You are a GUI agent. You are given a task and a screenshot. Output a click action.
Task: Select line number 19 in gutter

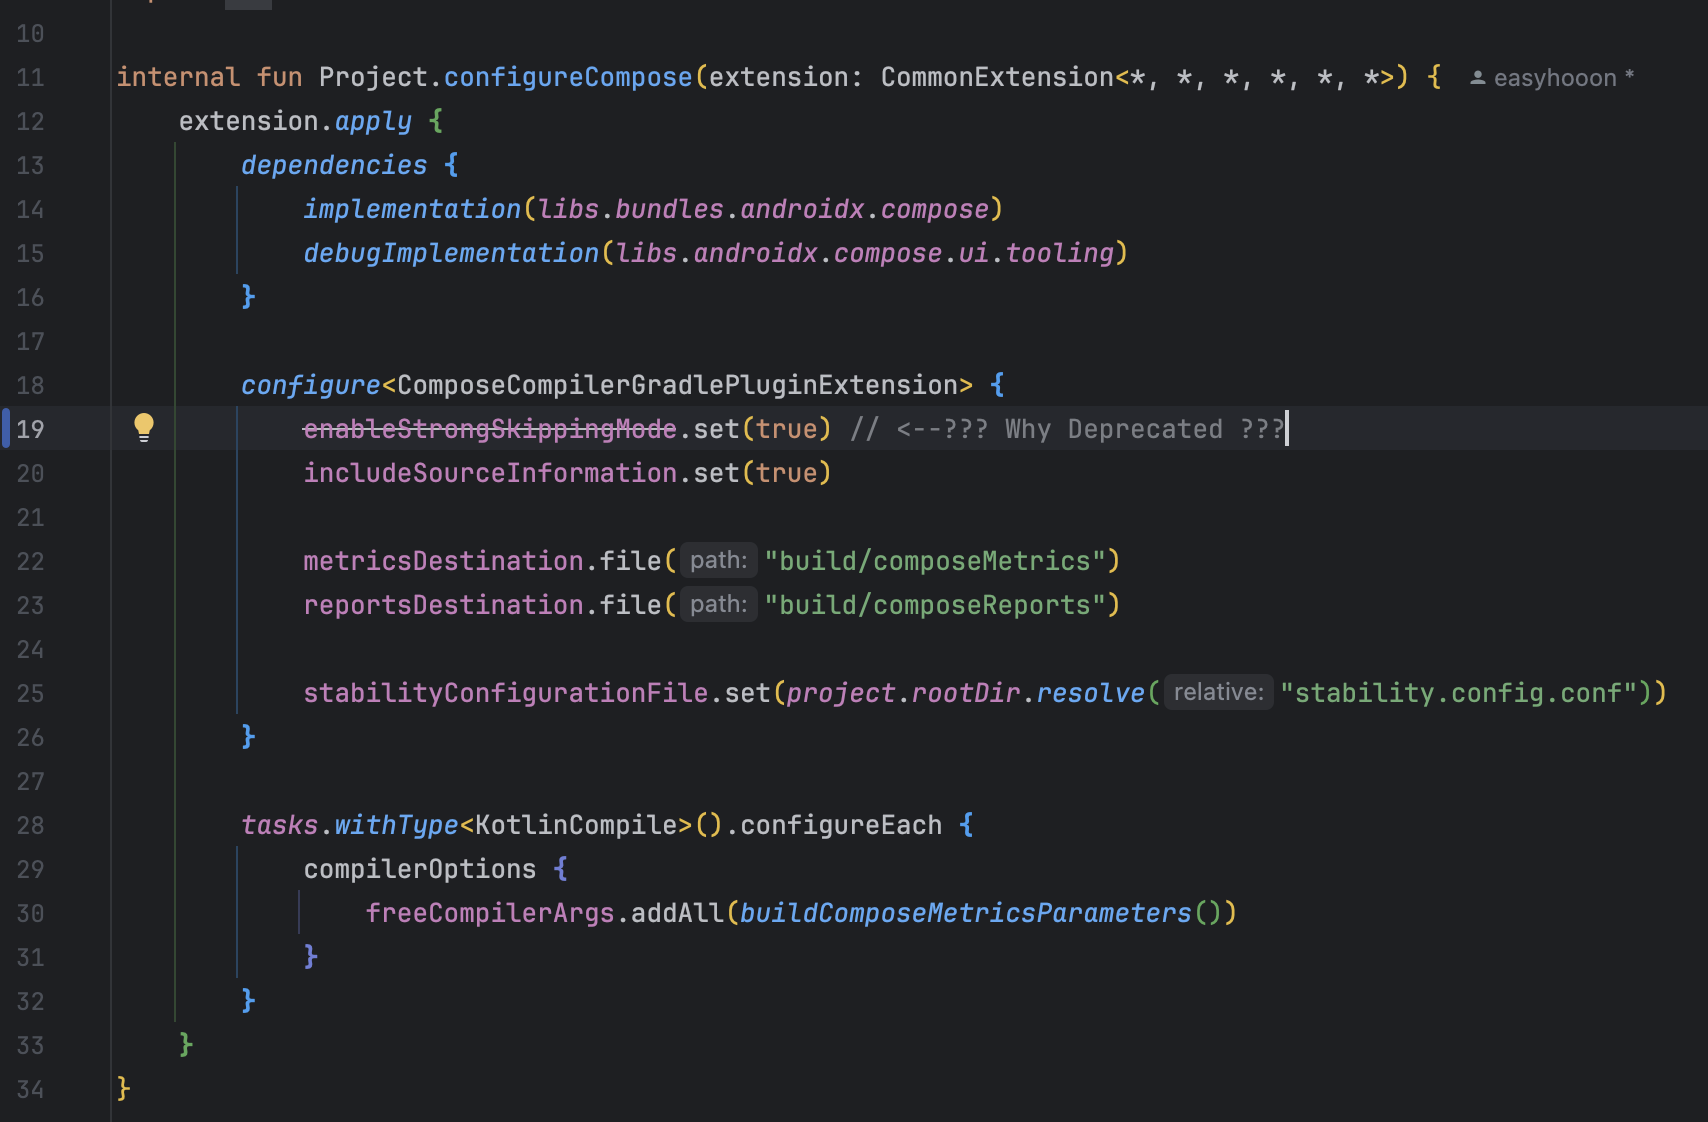(30, 429)
